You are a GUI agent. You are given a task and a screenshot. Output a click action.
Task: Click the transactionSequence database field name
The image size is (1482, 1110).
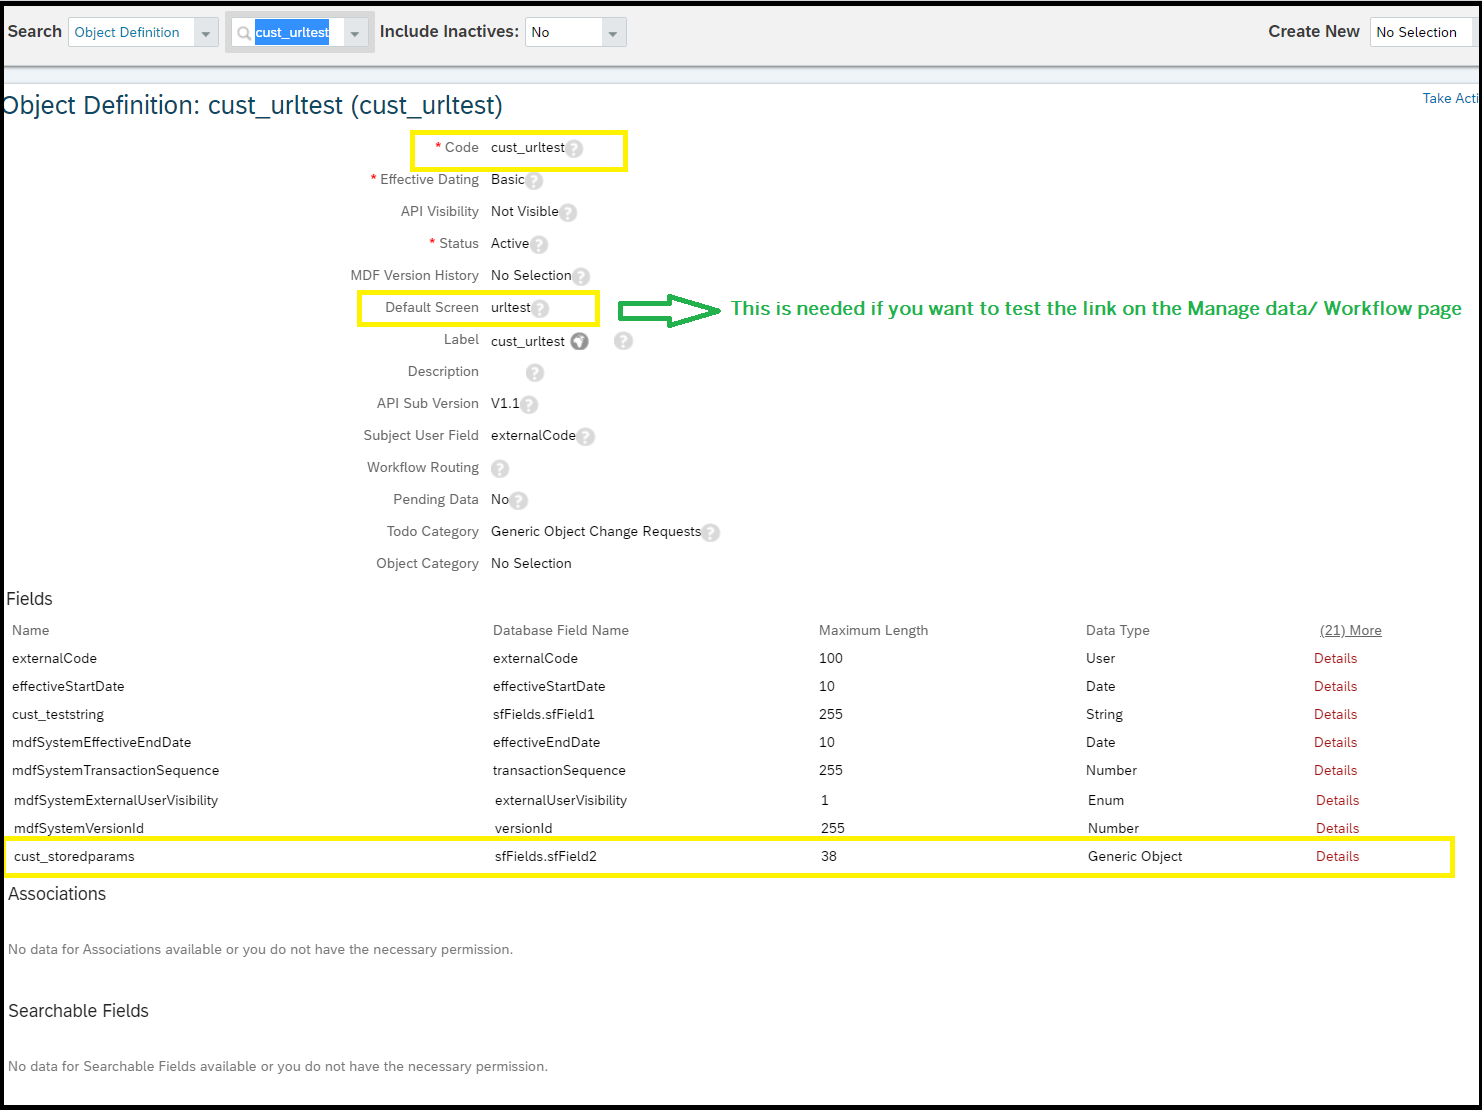coord(559,770)
